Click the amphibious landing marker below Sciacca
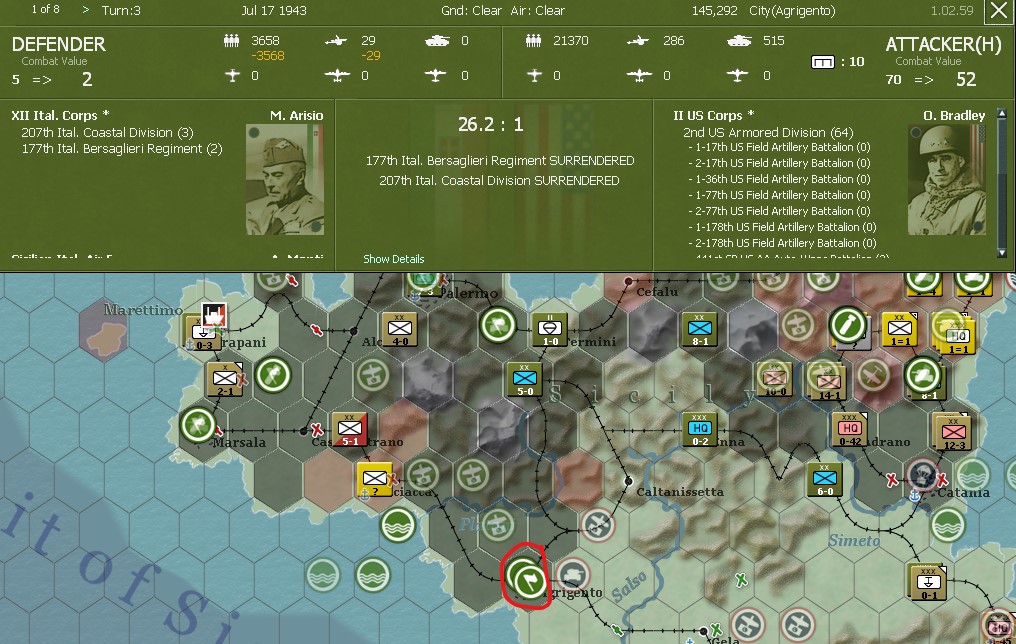 click(397, 525)
